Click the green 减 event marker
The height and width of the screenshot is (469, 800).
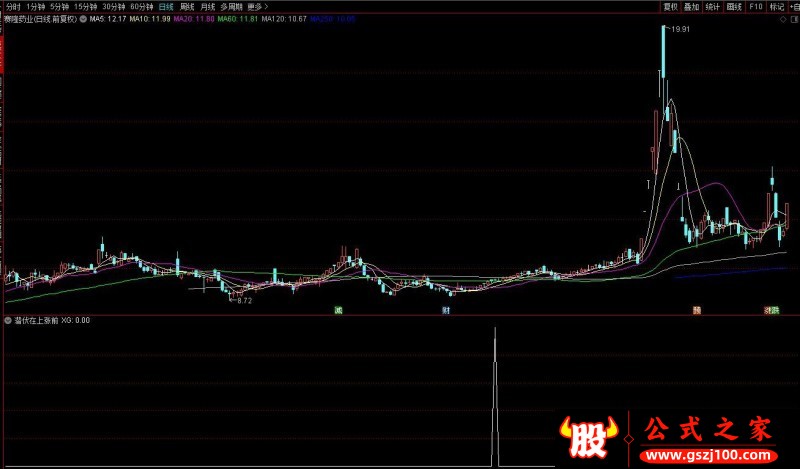point(338,310)
